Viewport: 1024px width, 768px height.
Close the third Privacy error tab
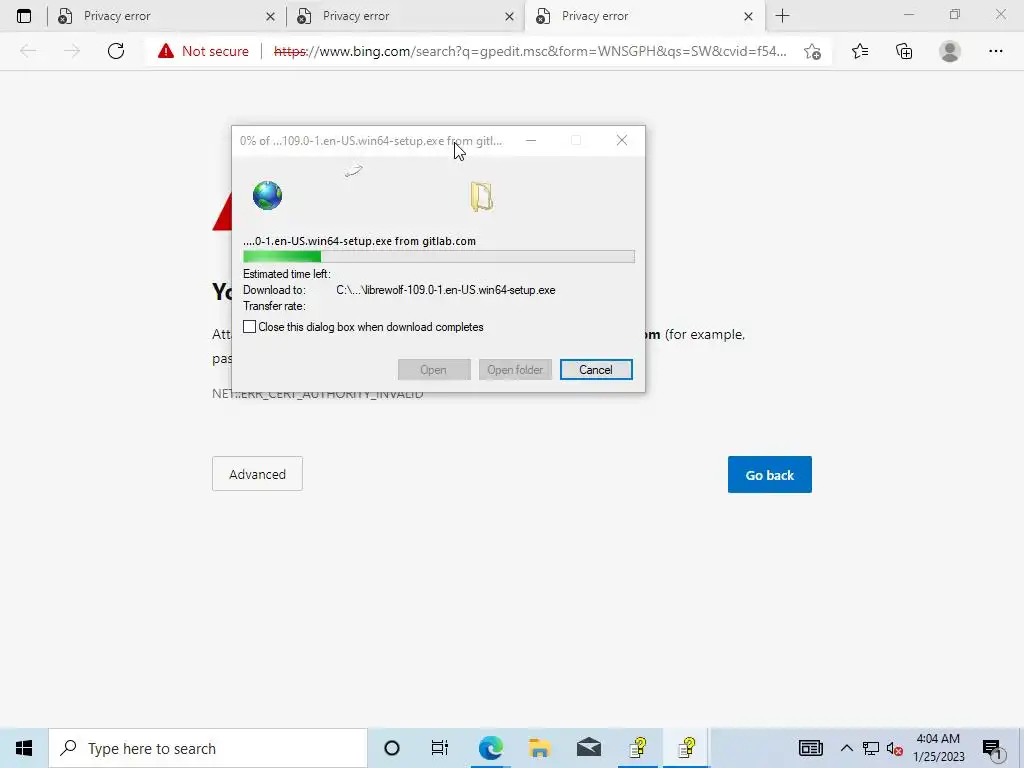(x=748, y=16)
